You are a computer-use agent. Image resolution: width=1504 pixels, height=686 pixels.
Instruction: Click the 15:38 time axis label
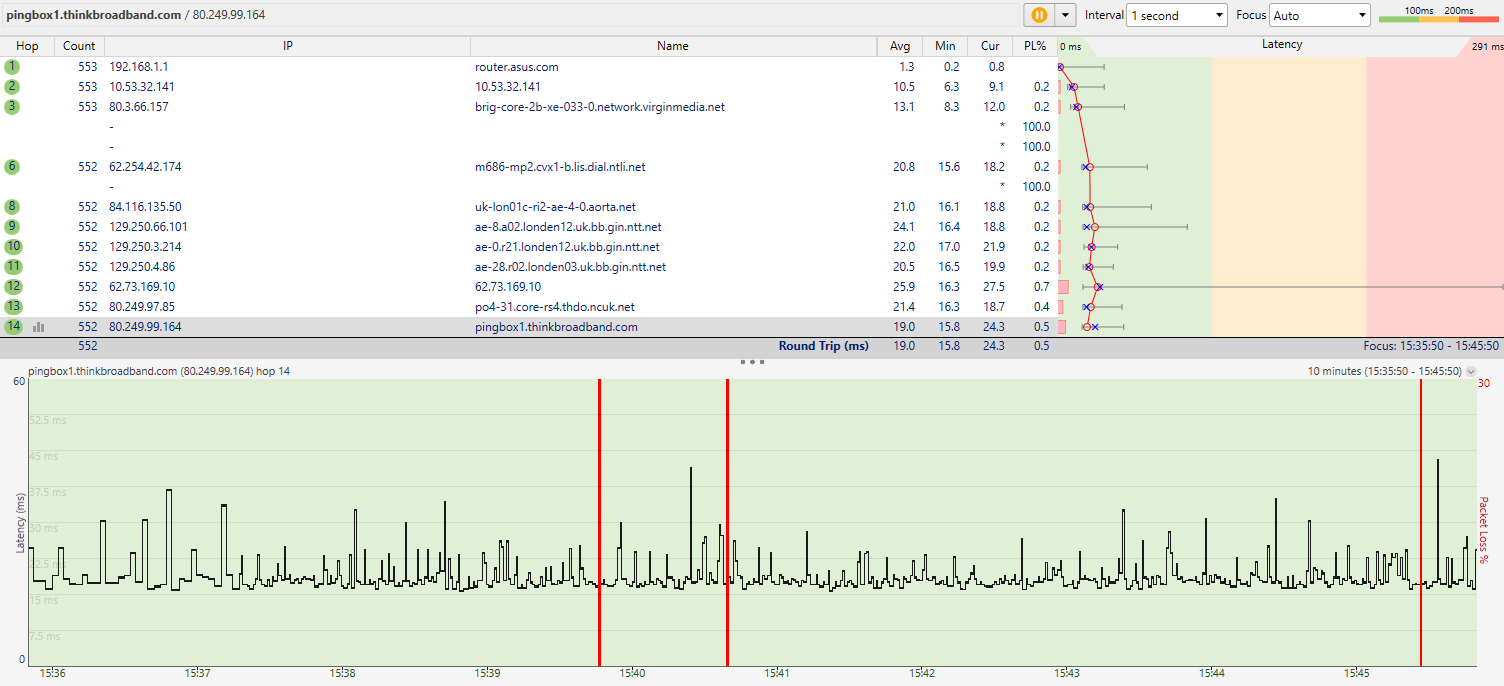(x=343, y=674)
